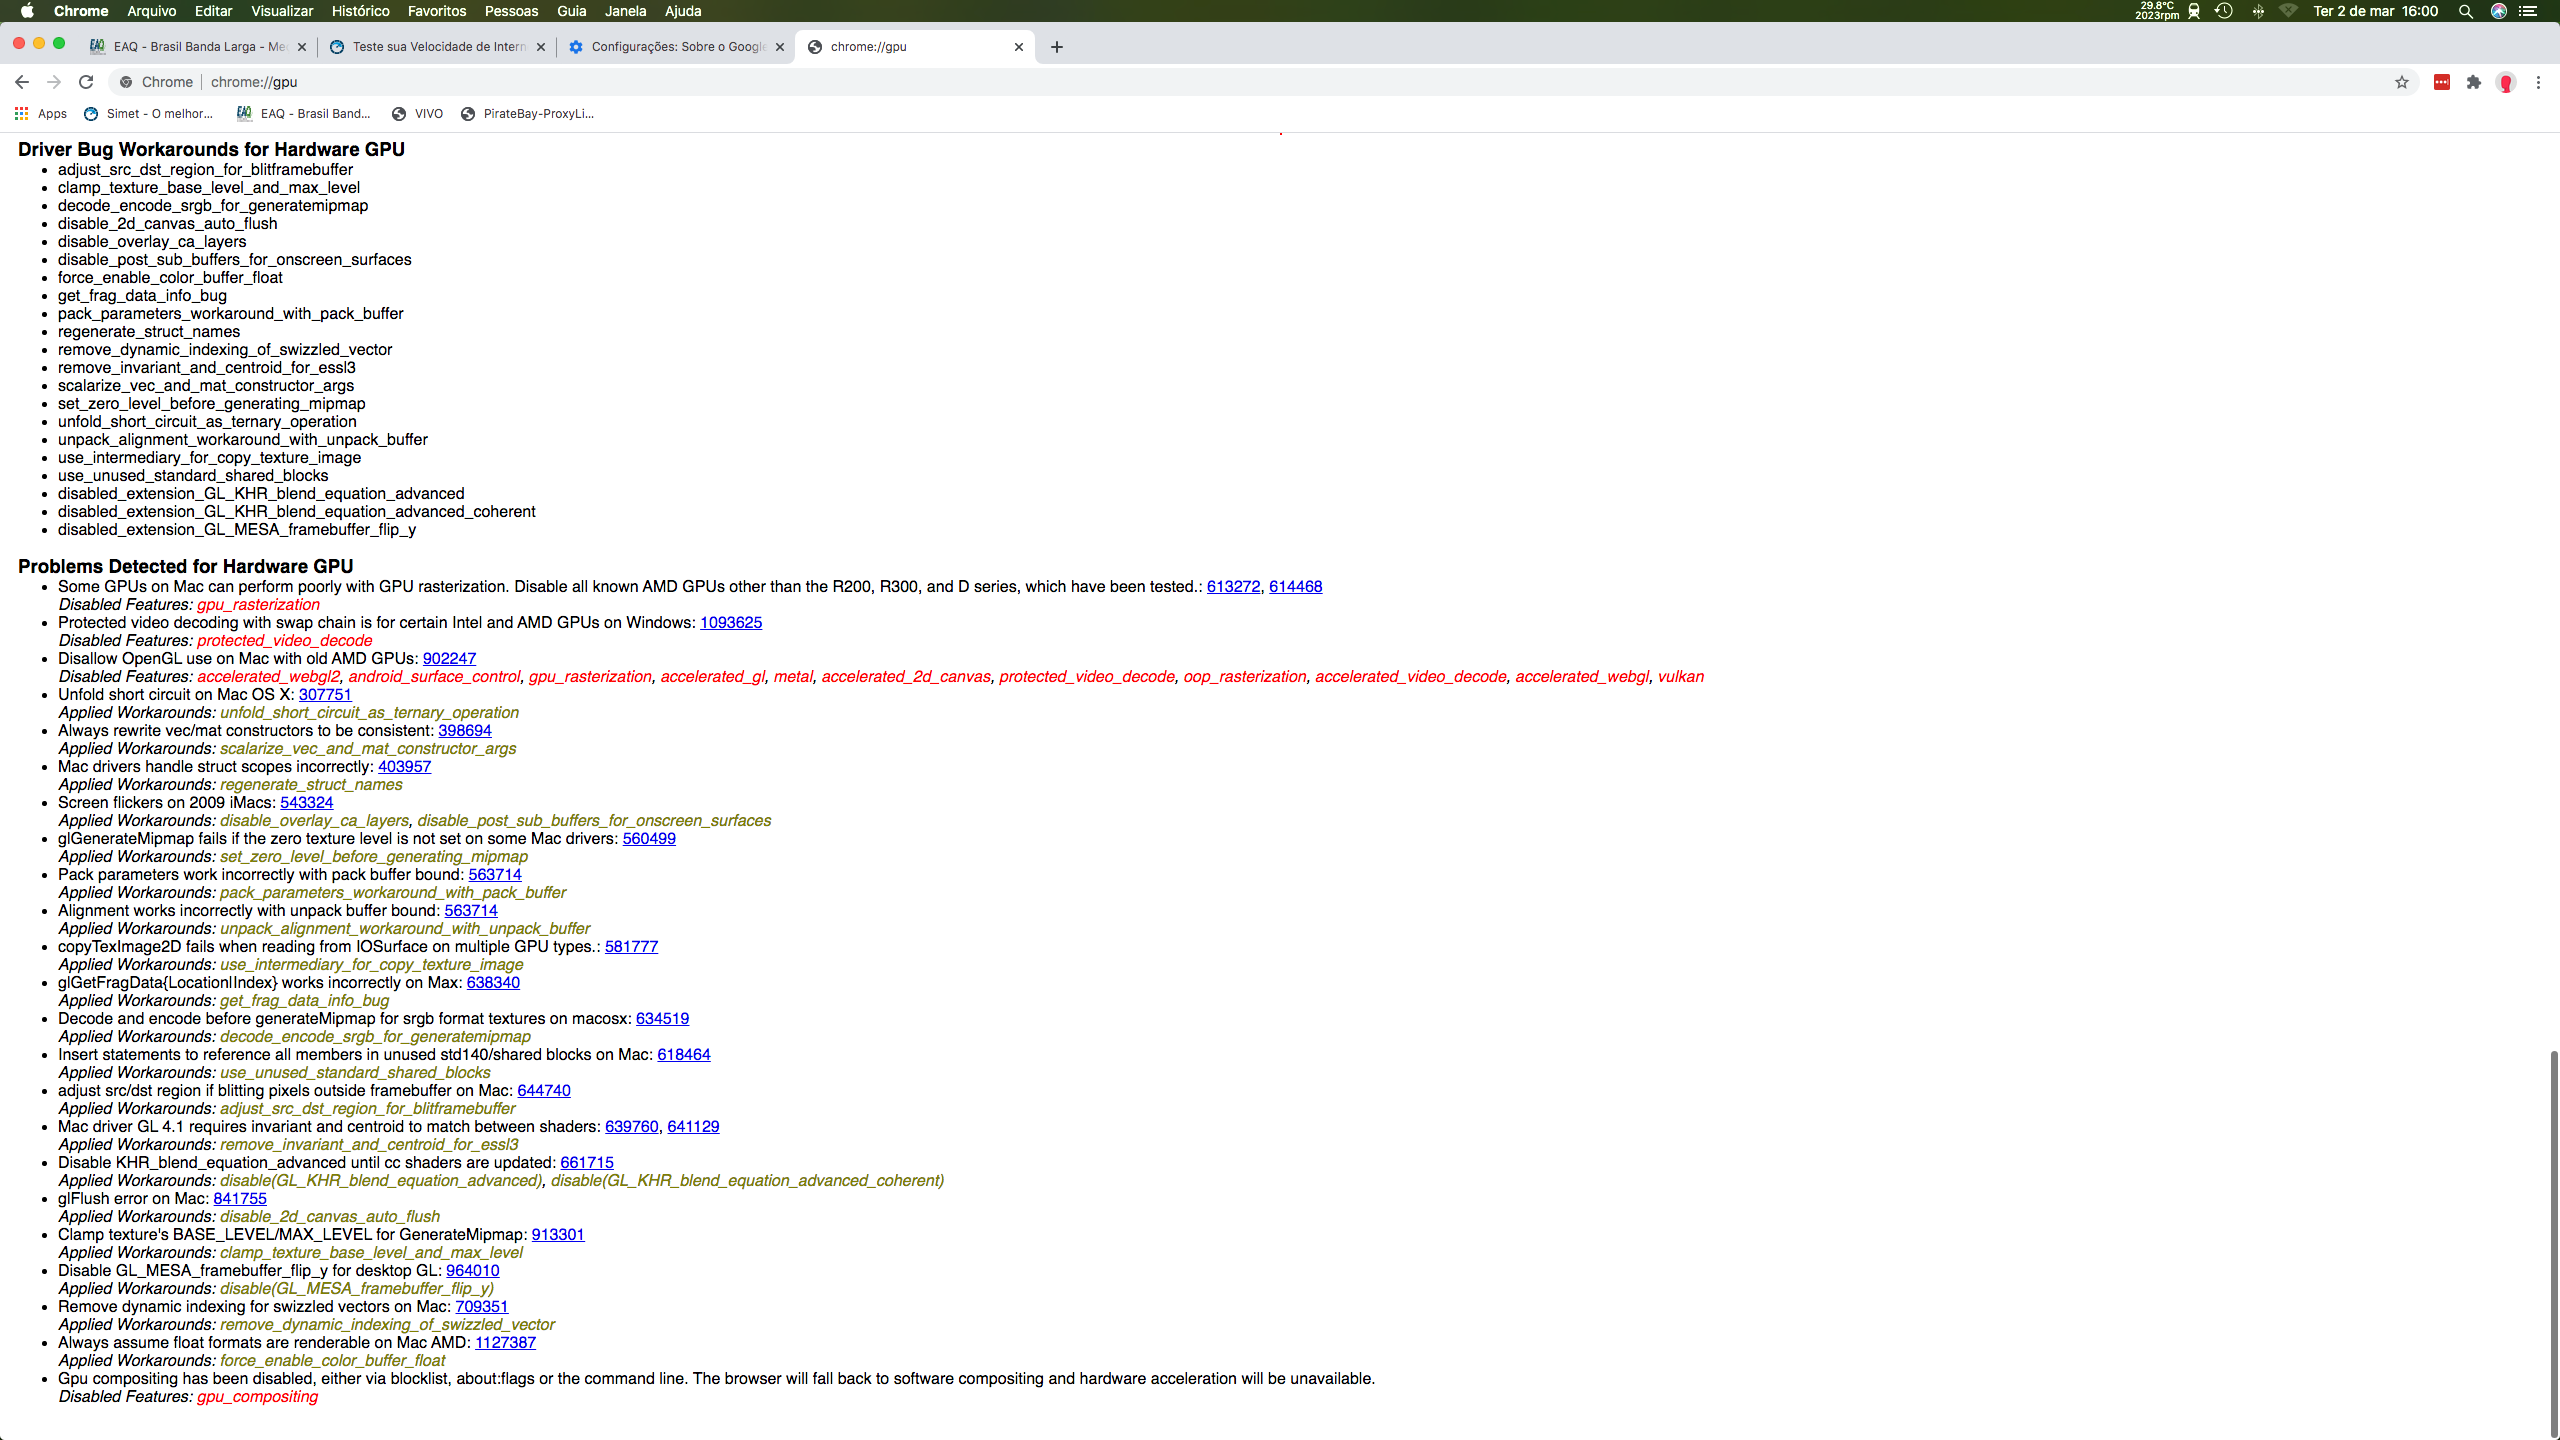Close the chrome://gpu tab
2560x1440 pixels.
(1019, 47)
